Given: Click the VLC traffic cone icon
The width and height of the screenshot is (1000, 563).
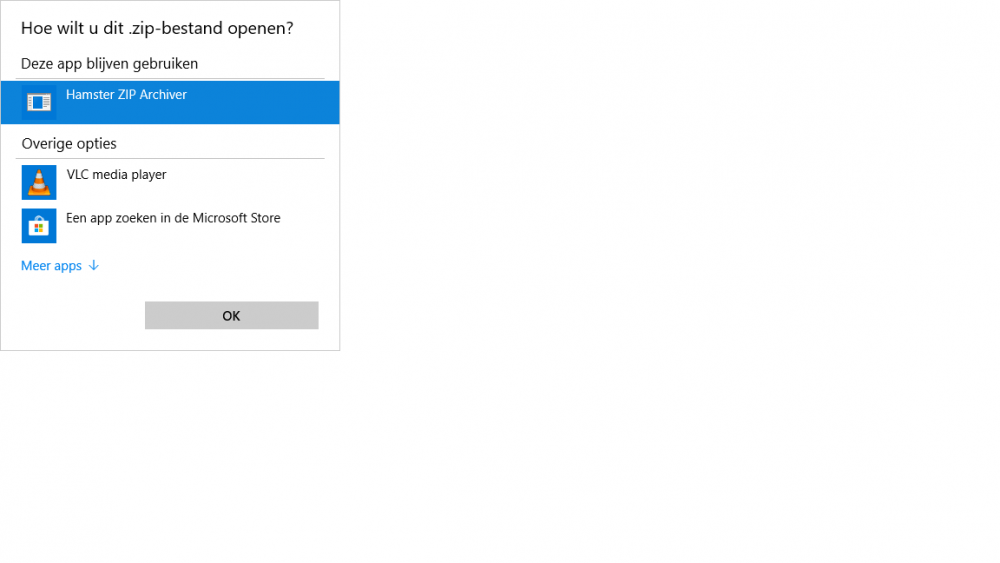Looking at the screenshot, I should click(x=39, y=183).
